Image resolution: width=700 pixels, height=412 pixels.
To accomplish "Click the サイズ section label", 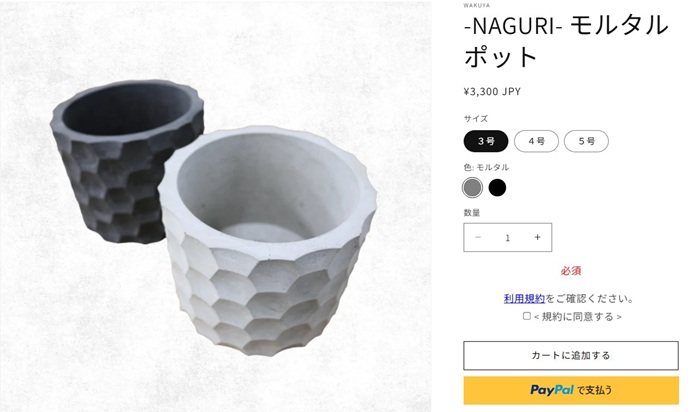I will [x=476, y=119].
